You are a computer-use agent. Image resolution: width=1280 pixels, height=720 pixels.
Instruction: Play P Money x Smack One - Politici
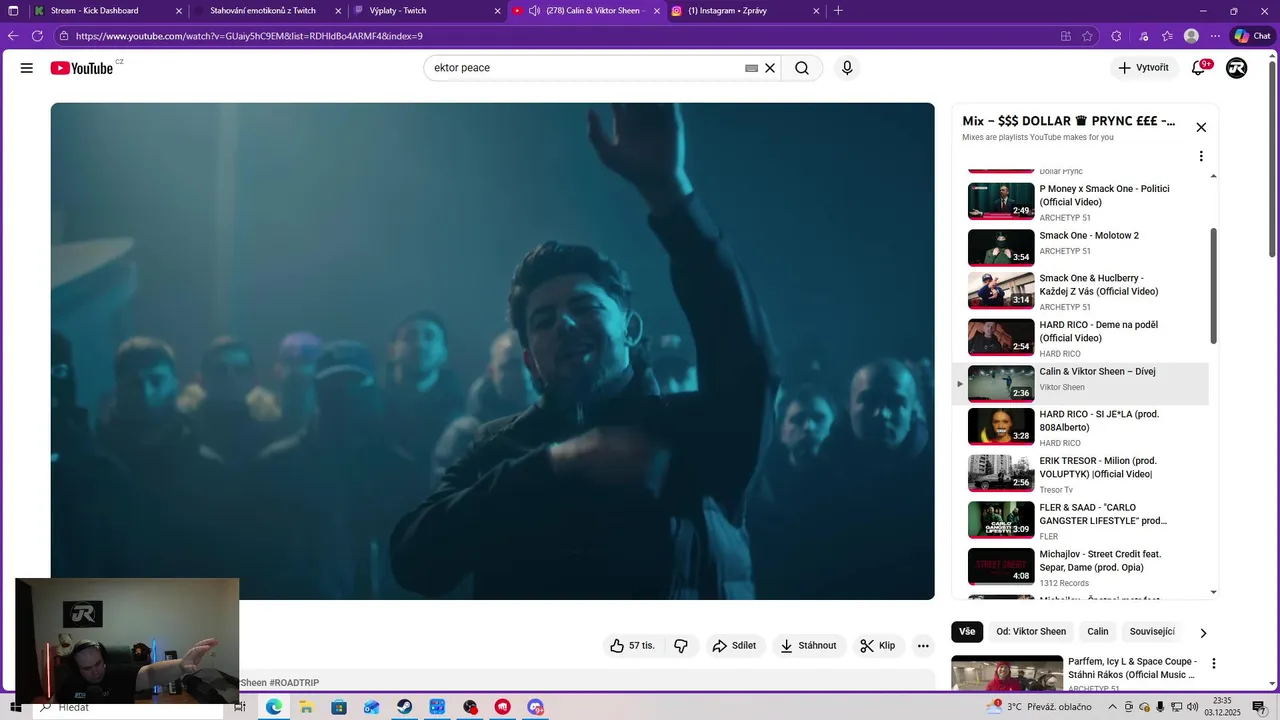tap(1080, 201)
